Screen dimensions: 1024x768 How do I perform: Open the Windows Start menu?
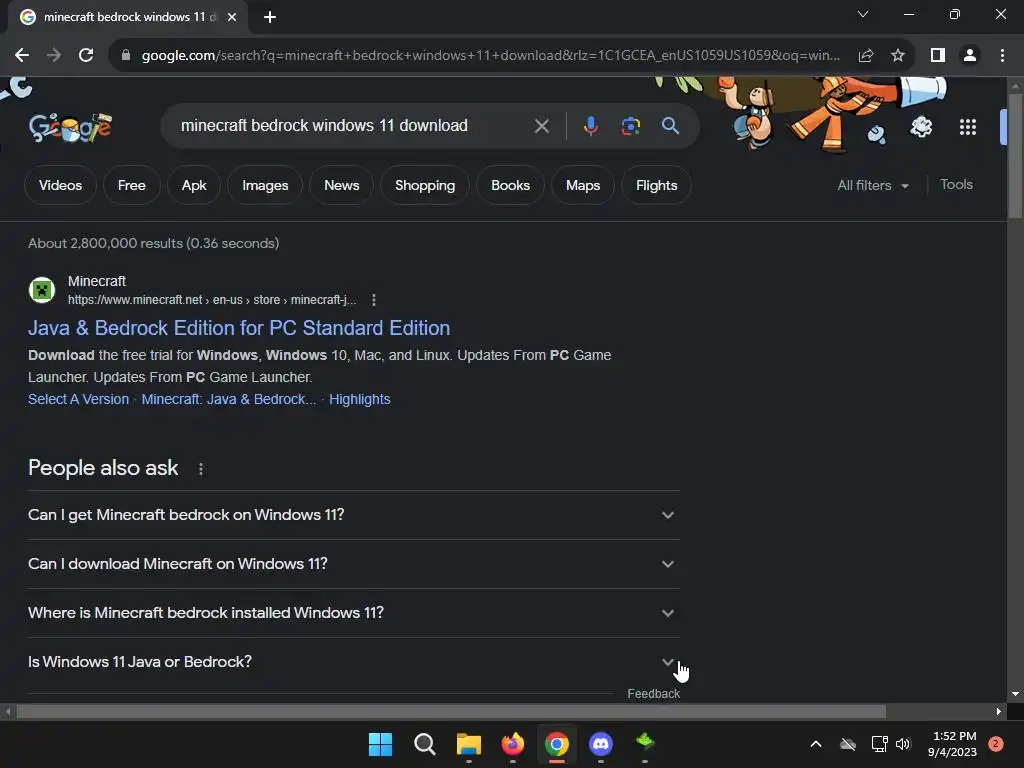point(380,744)
